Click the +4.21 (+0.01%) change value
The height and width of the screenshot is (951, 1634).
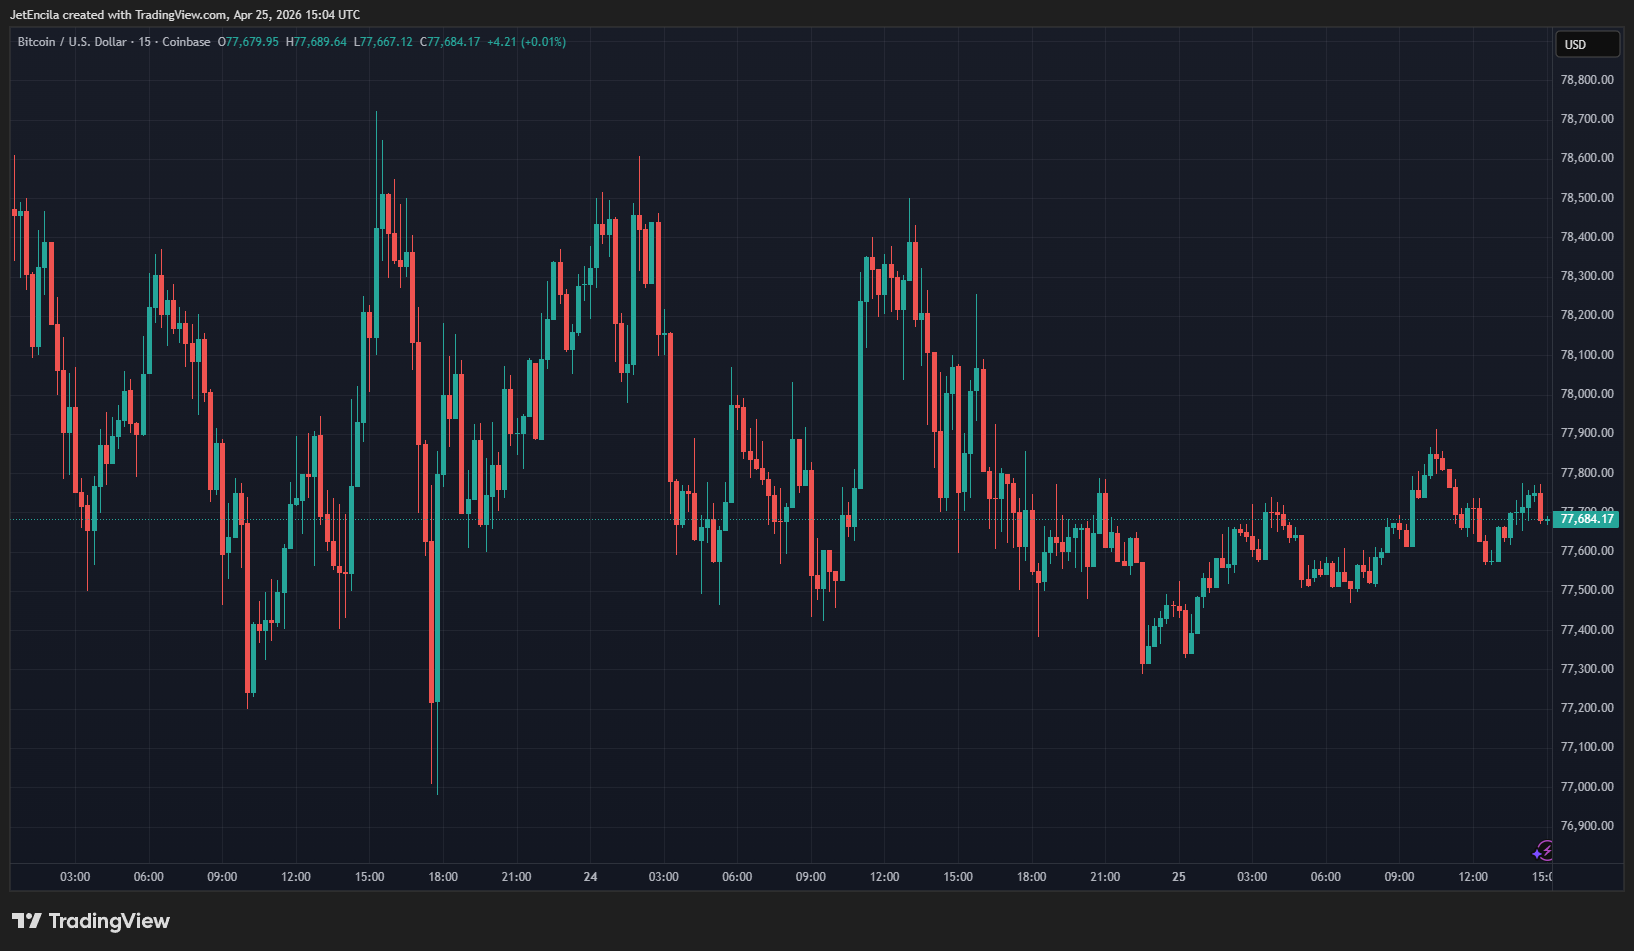point(526,42)
